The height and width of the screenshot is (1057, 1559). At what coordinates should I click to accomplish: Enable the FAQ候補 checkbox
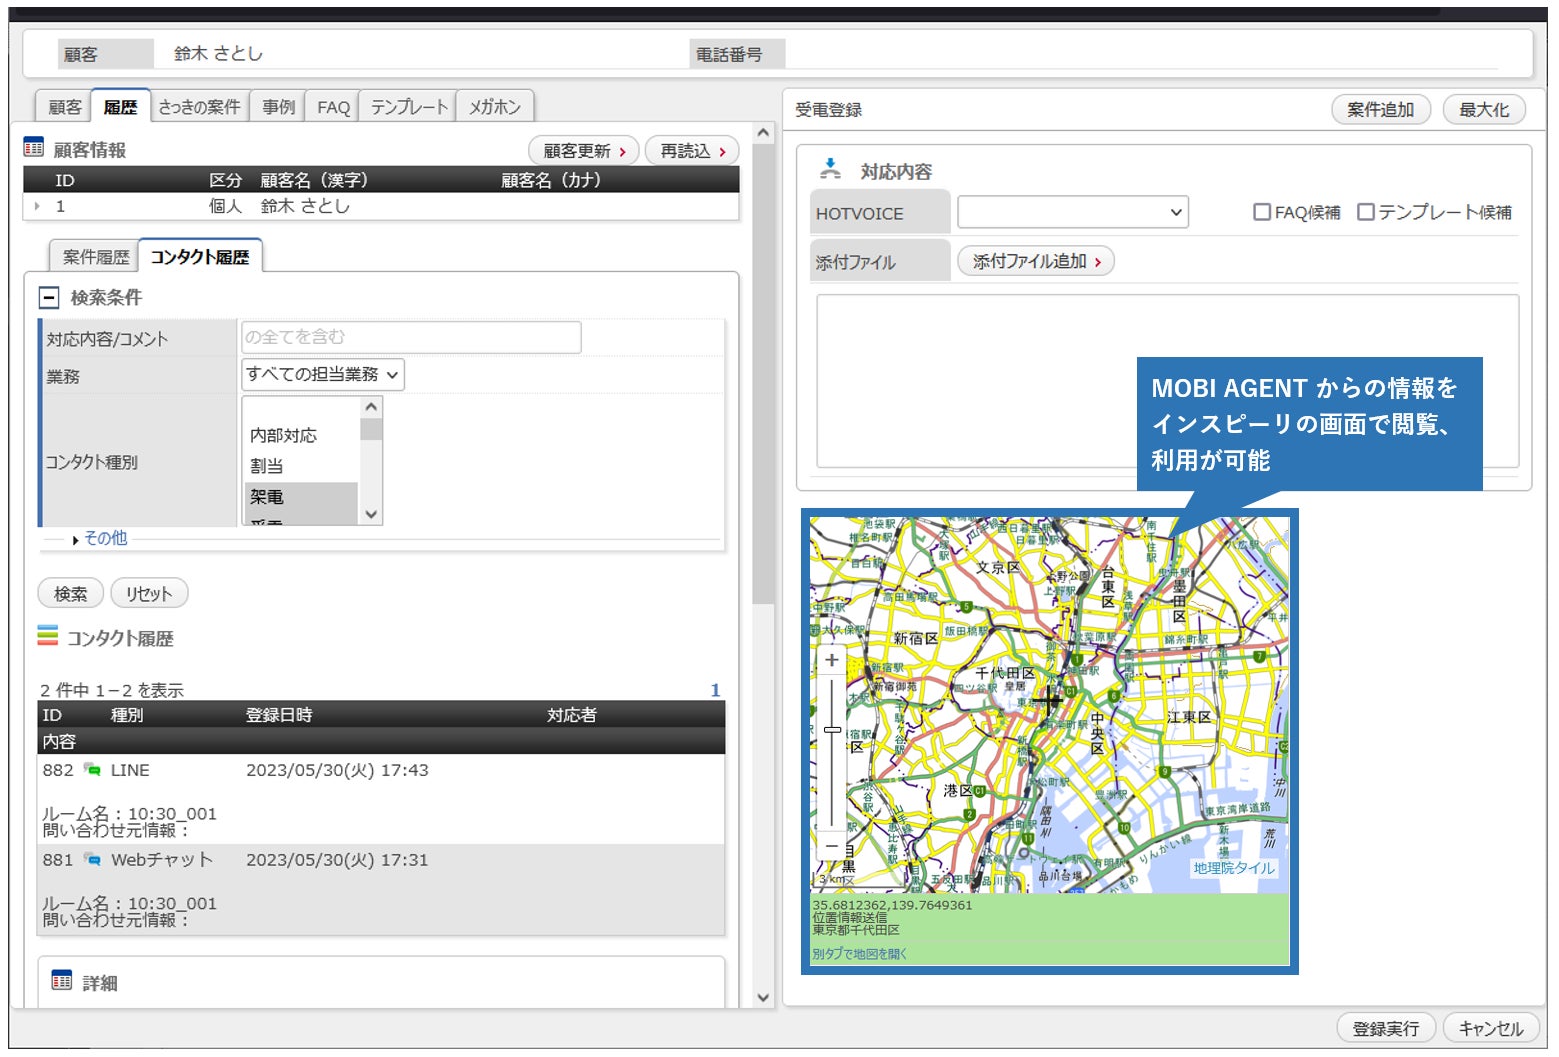pyautogui.click(x=1262, y=212)
